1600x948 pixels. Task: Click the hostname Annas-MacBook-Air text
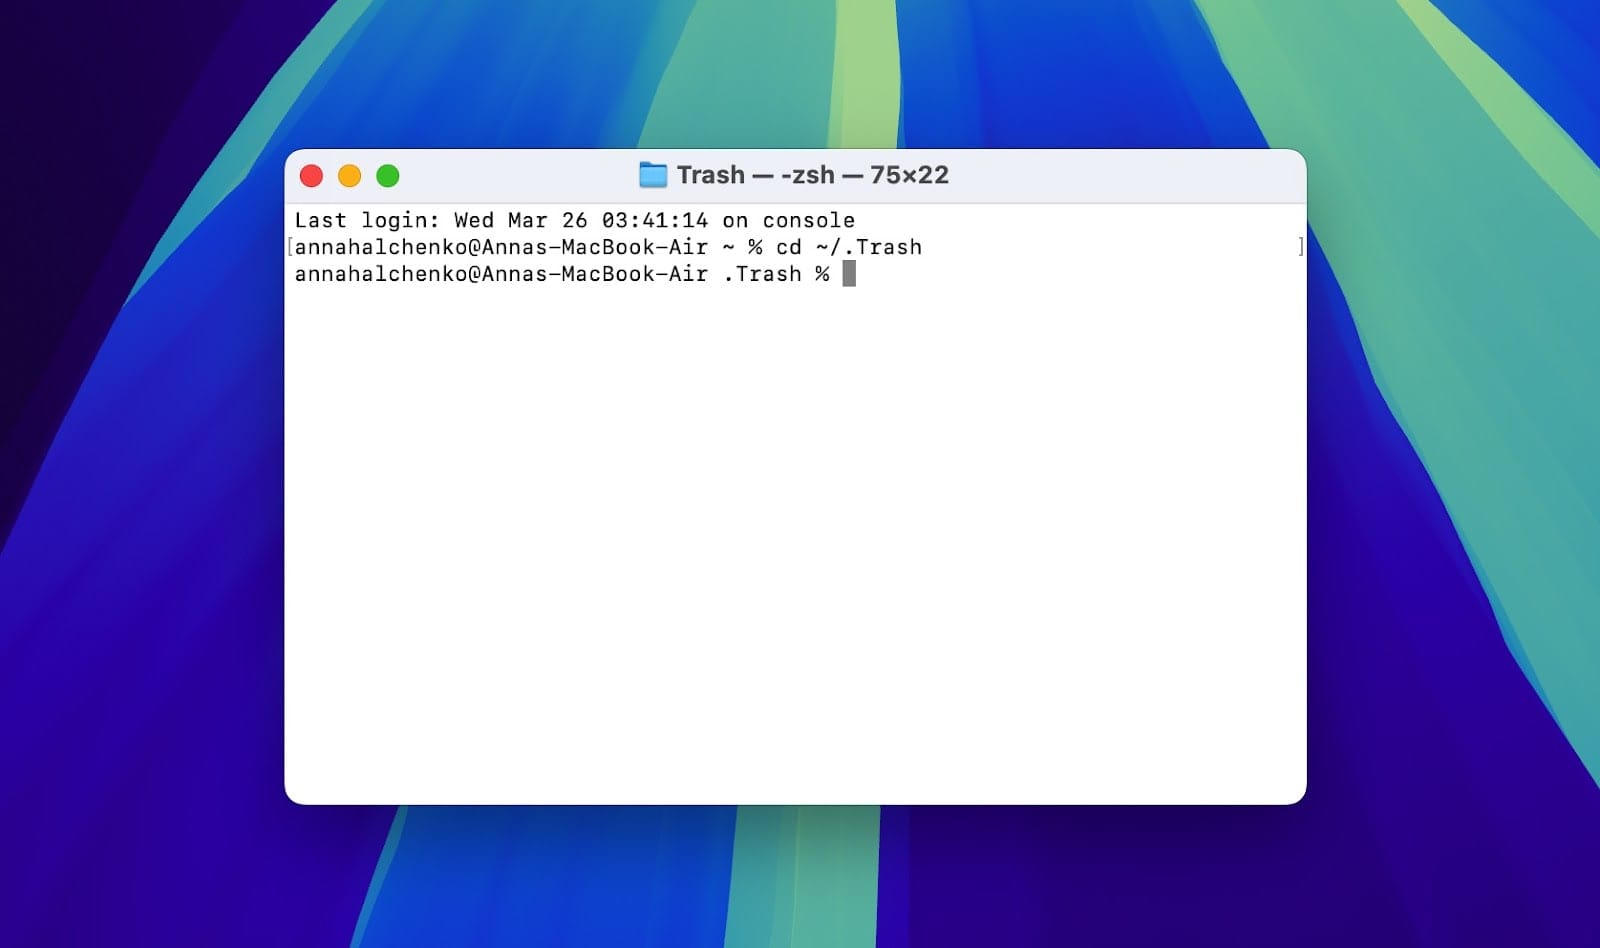(x=600, y=247)
